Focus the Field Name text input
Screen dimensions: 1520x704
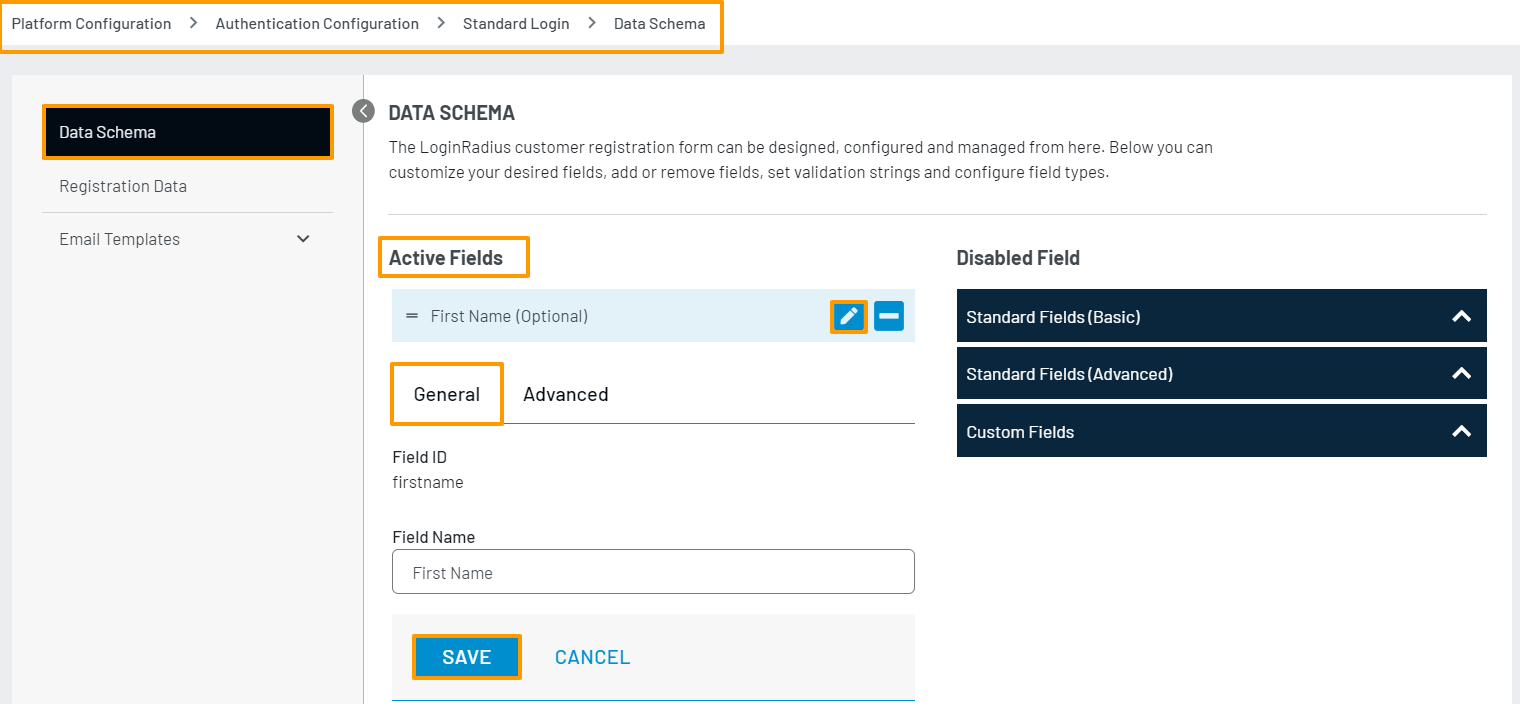(x=653, y=573)
